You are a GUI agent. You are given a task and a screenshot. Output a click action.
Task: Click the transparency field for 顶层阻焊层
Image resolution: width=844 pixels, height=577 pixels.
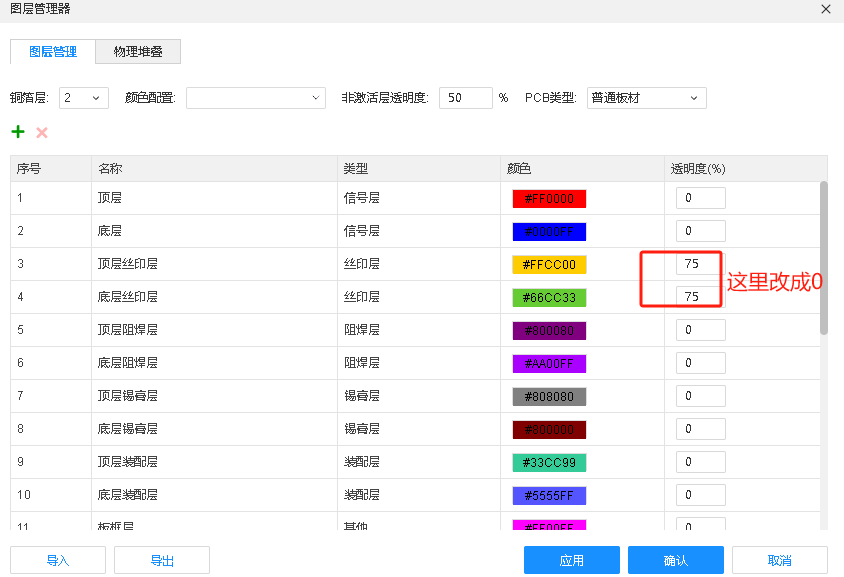[x=701, y=330]
